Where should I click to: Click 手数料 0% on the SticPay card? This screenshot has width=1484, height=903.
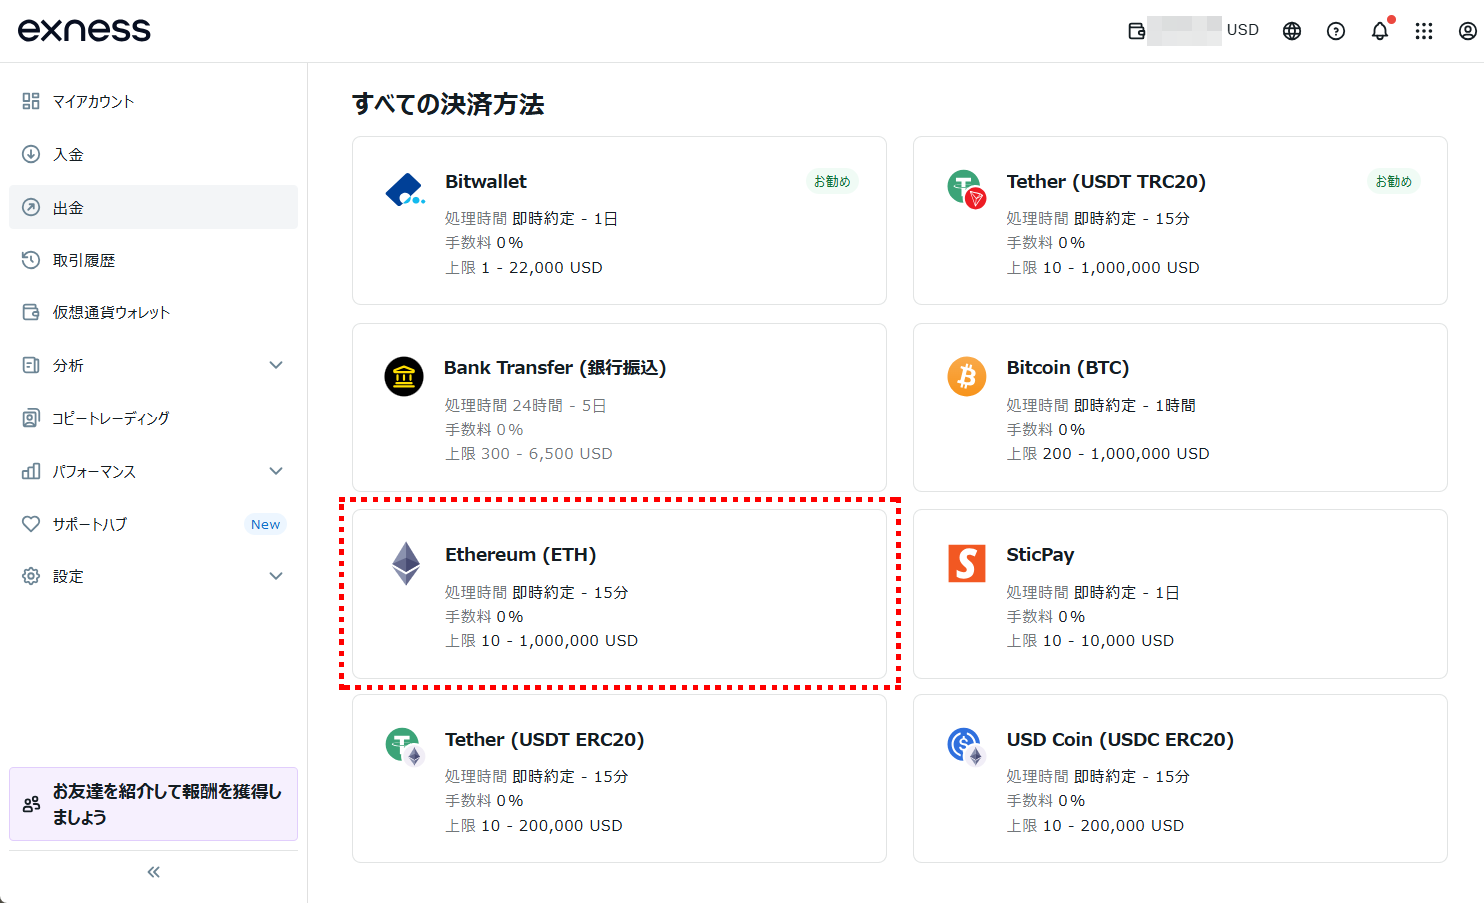click(1046, 617)
